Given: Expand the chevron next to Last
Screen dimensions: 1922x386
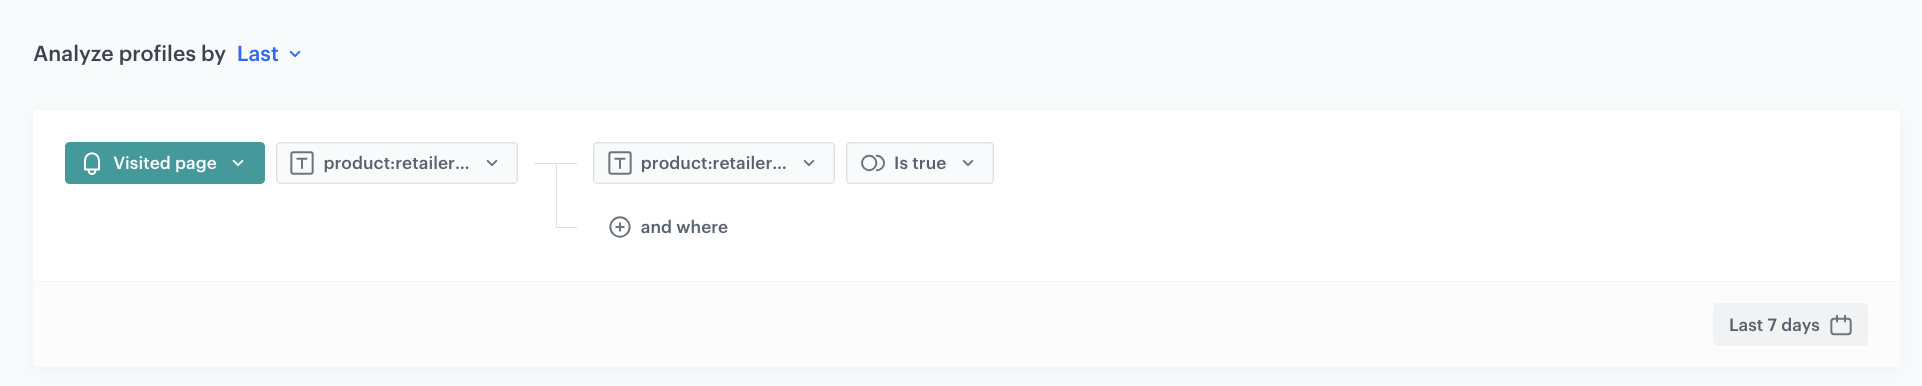Looking at the screenshot, I should pos(295,54).
